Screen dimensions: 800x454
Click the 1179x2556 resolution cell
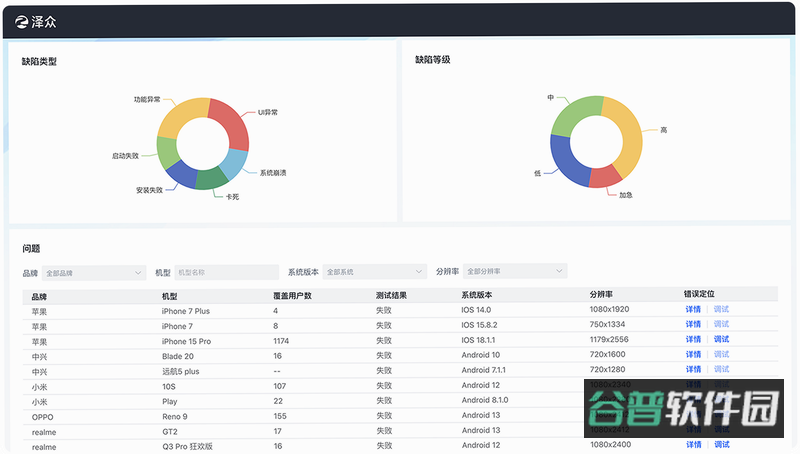[609, 339]
